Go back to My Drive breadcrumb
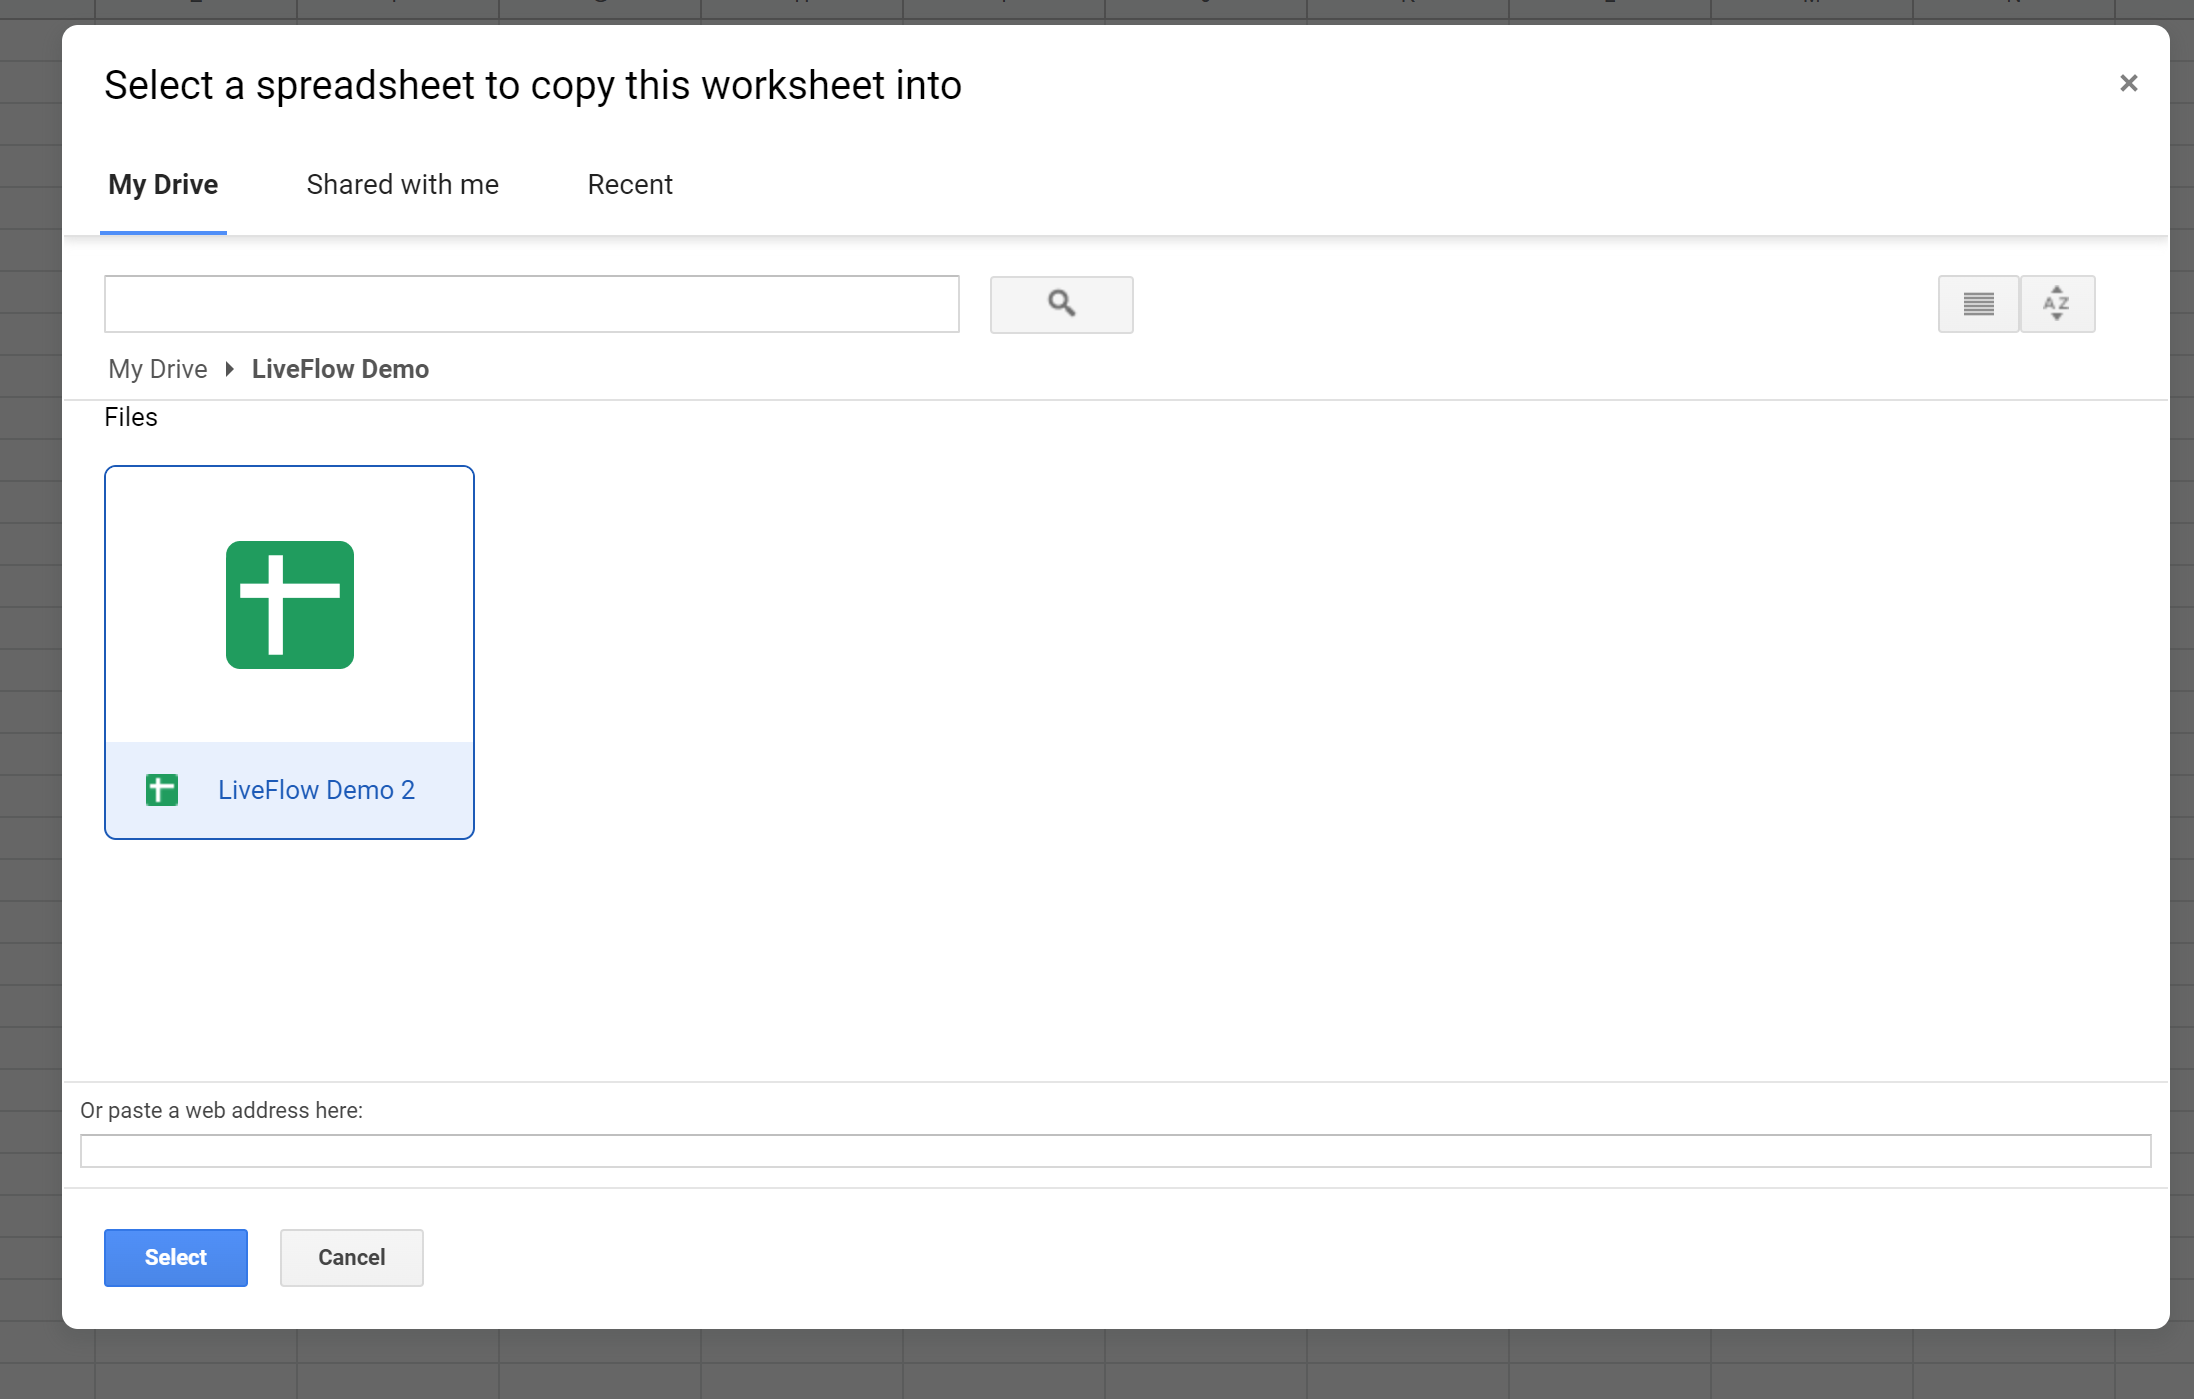This screenshot has height=1399, width=2194. coord(158,369)
